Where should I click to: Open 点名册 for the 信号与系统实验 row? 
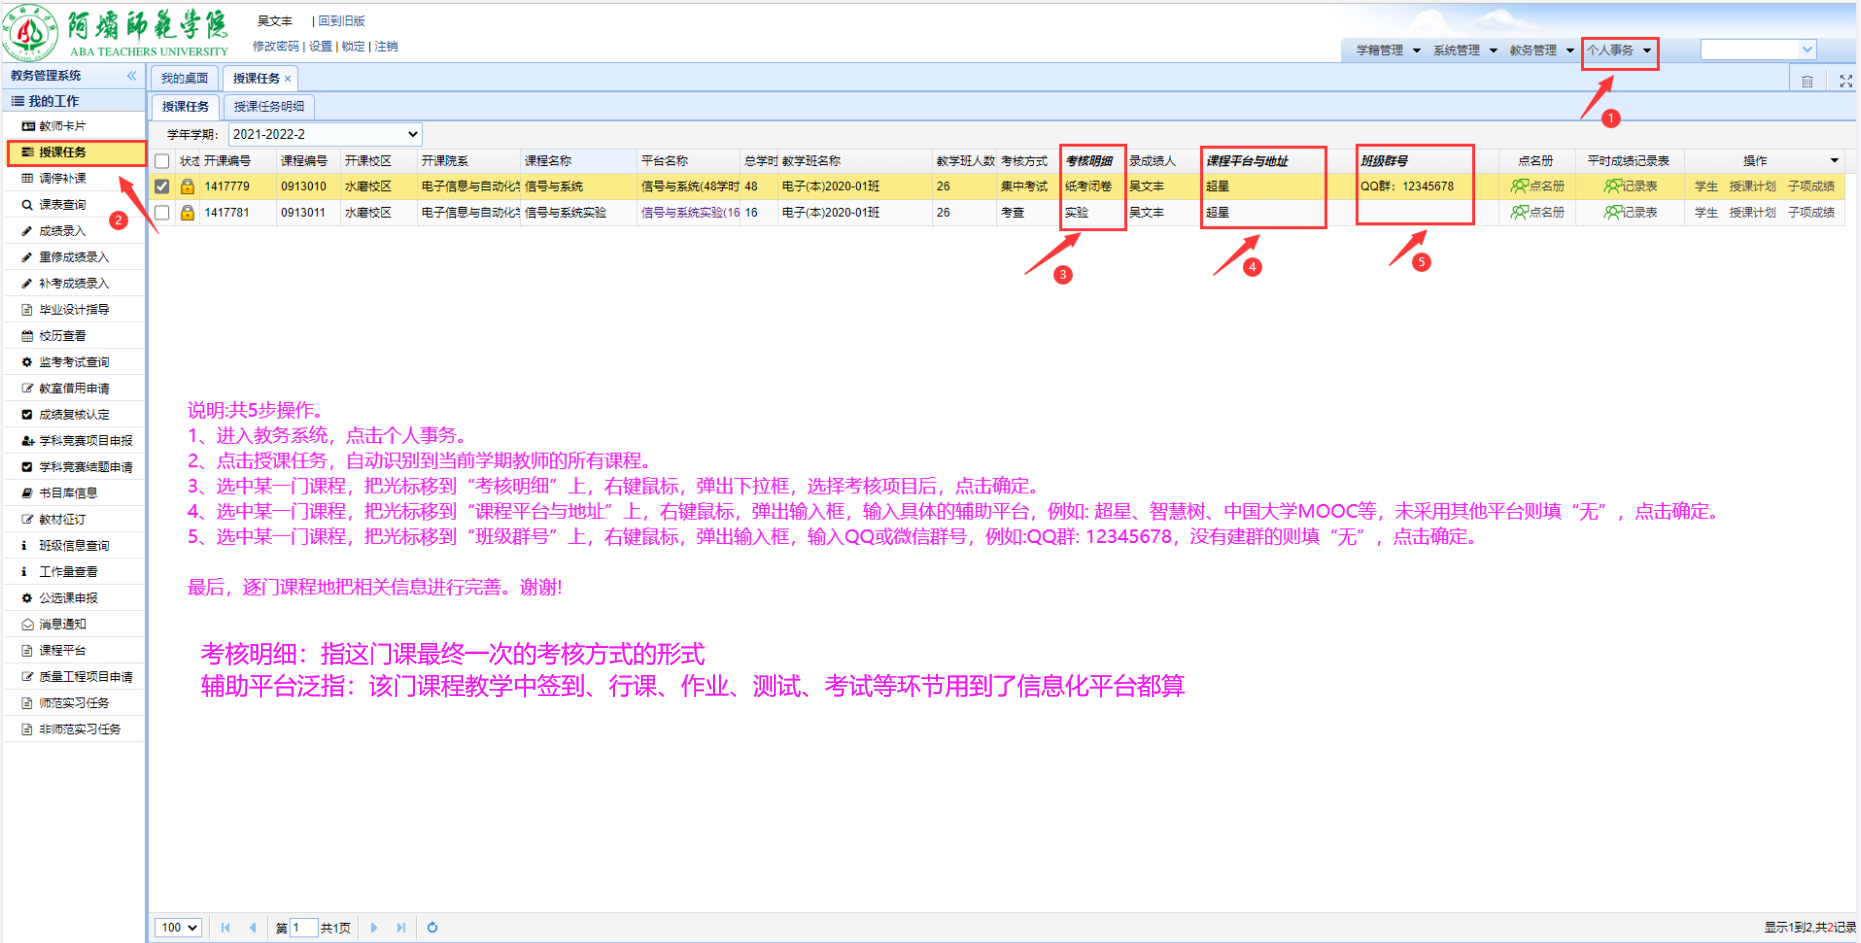[1537, 212]
